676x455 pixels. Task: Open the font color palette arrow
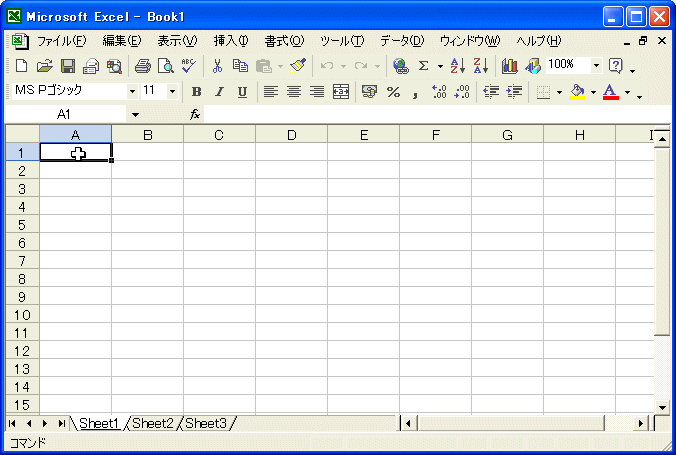pos(627,92)
